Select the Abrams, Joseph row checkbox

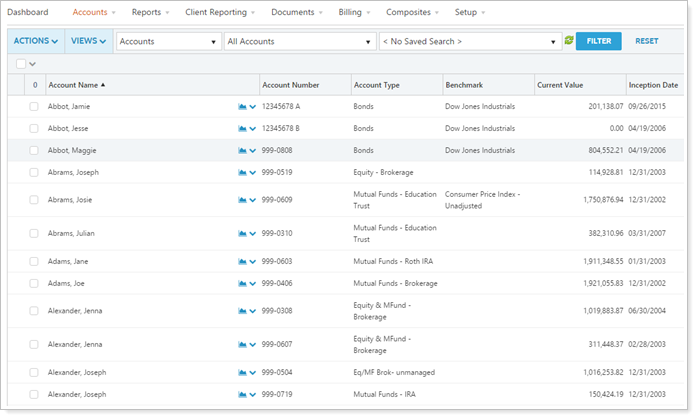(x=34, y=172)
